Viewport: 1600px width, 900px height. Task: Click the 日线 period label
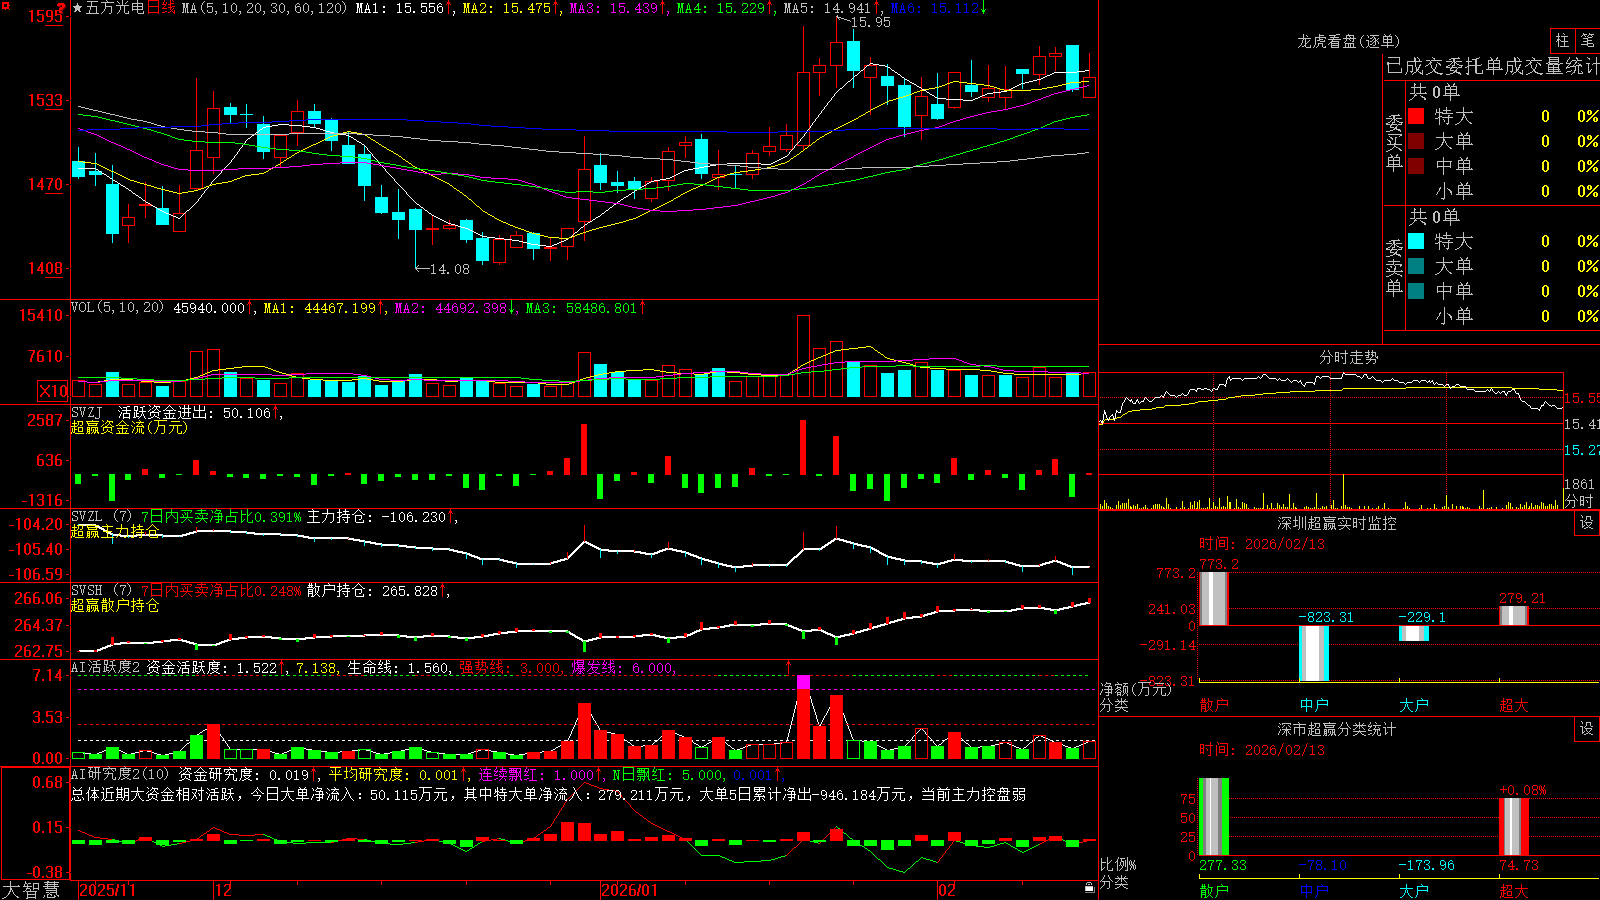click(x=161, y=8)
